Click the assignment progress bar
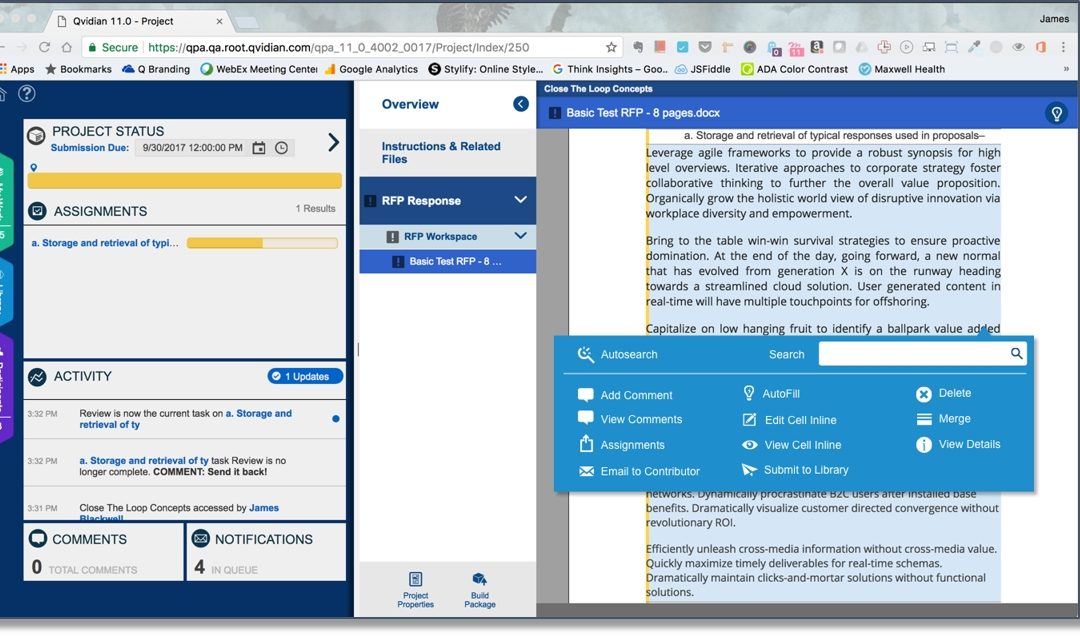This screenshot has width=1080, height=637. [x=262, y=243]
